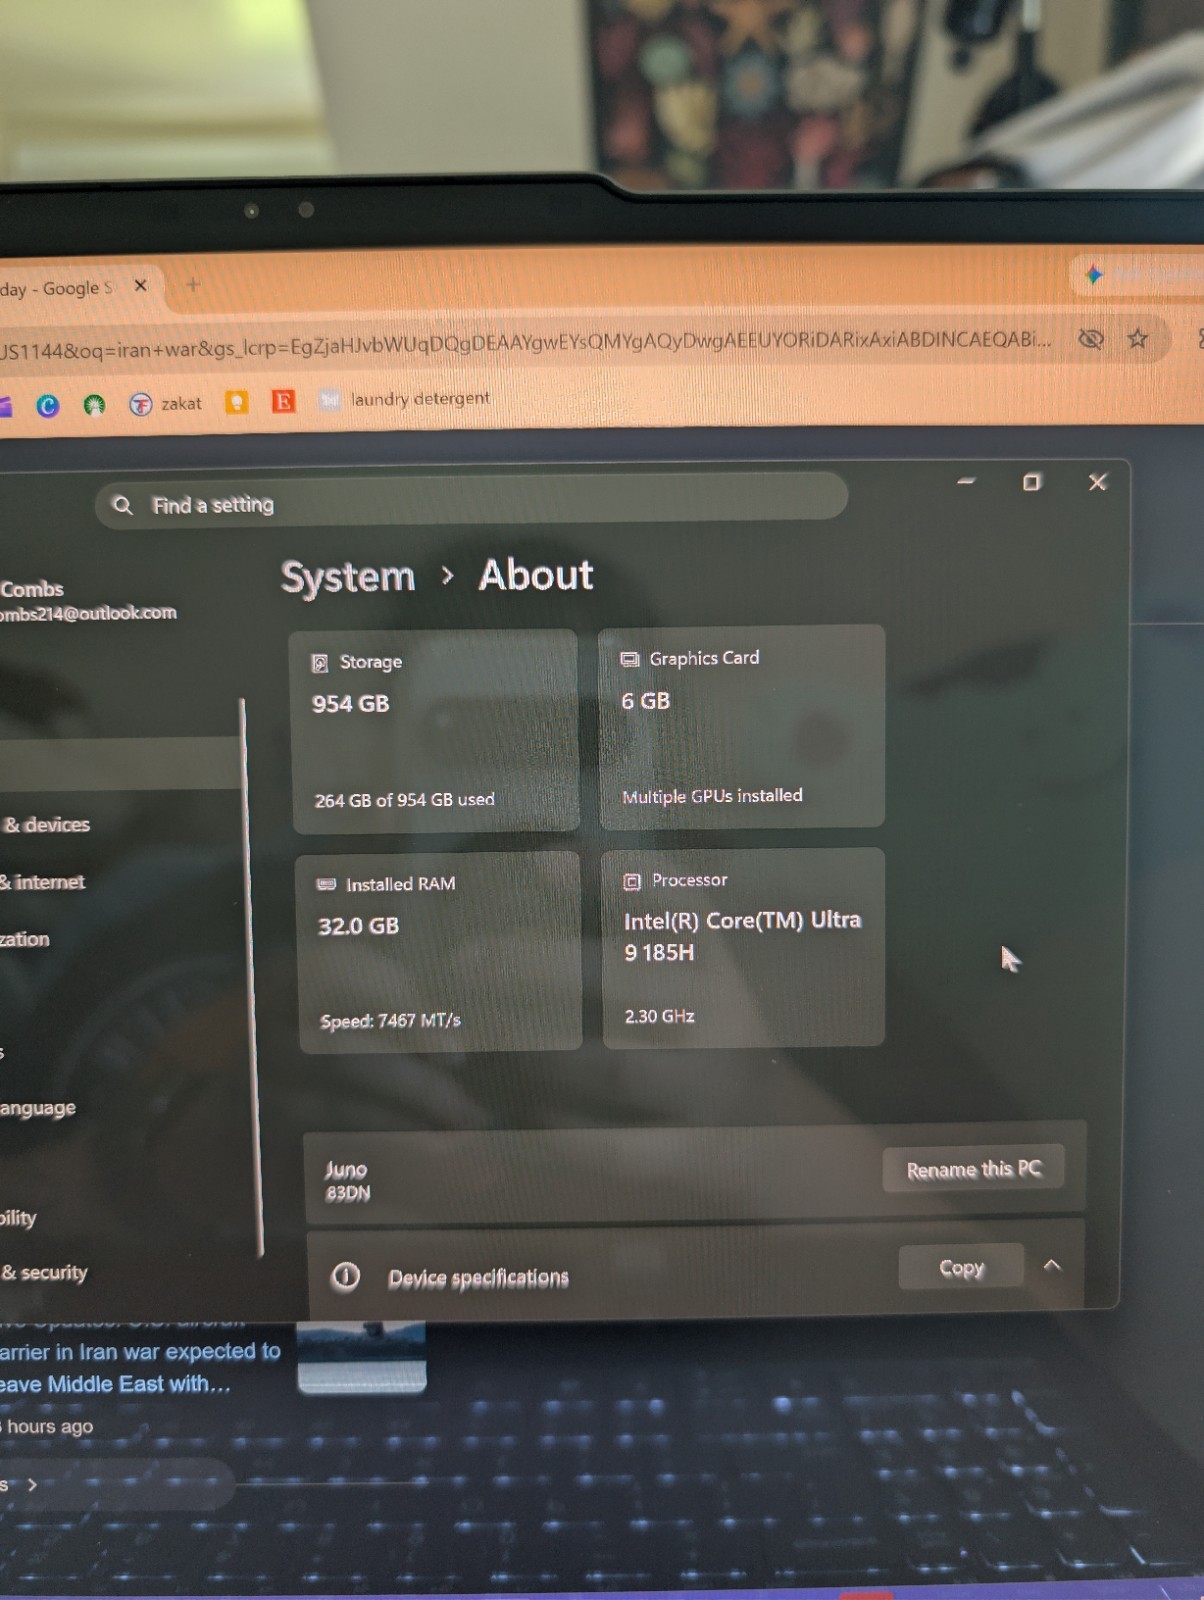Open a new browser tab with plus

pos(193,285)
